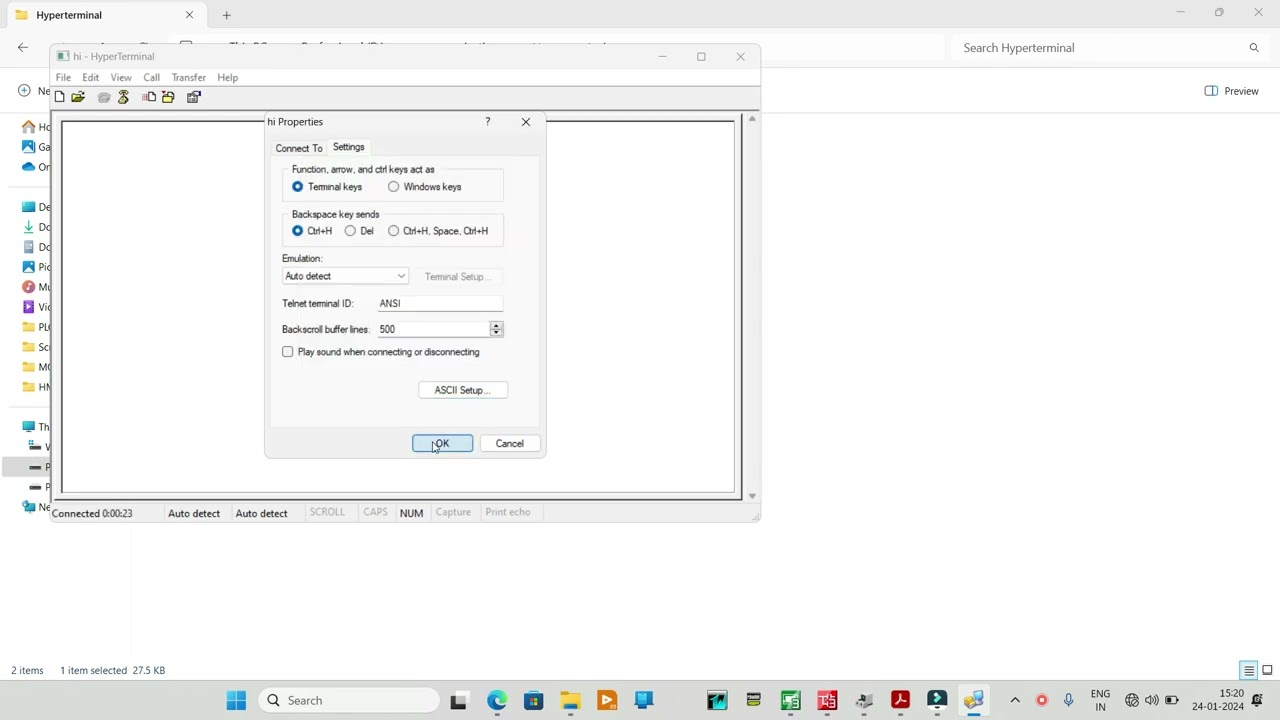
Task: Open the Edit menu in HyperTerminal
Action: tap(90, 77)
